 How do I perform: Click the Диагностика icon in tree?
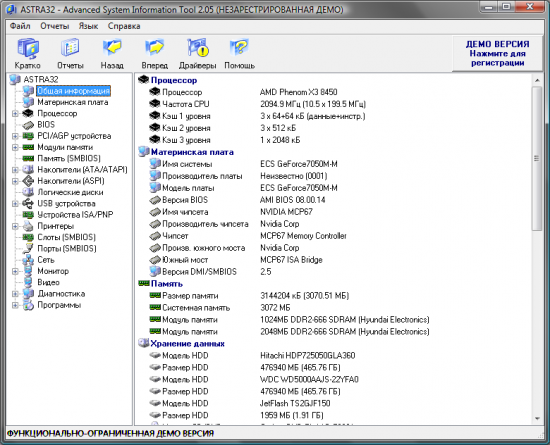point(28,294)
